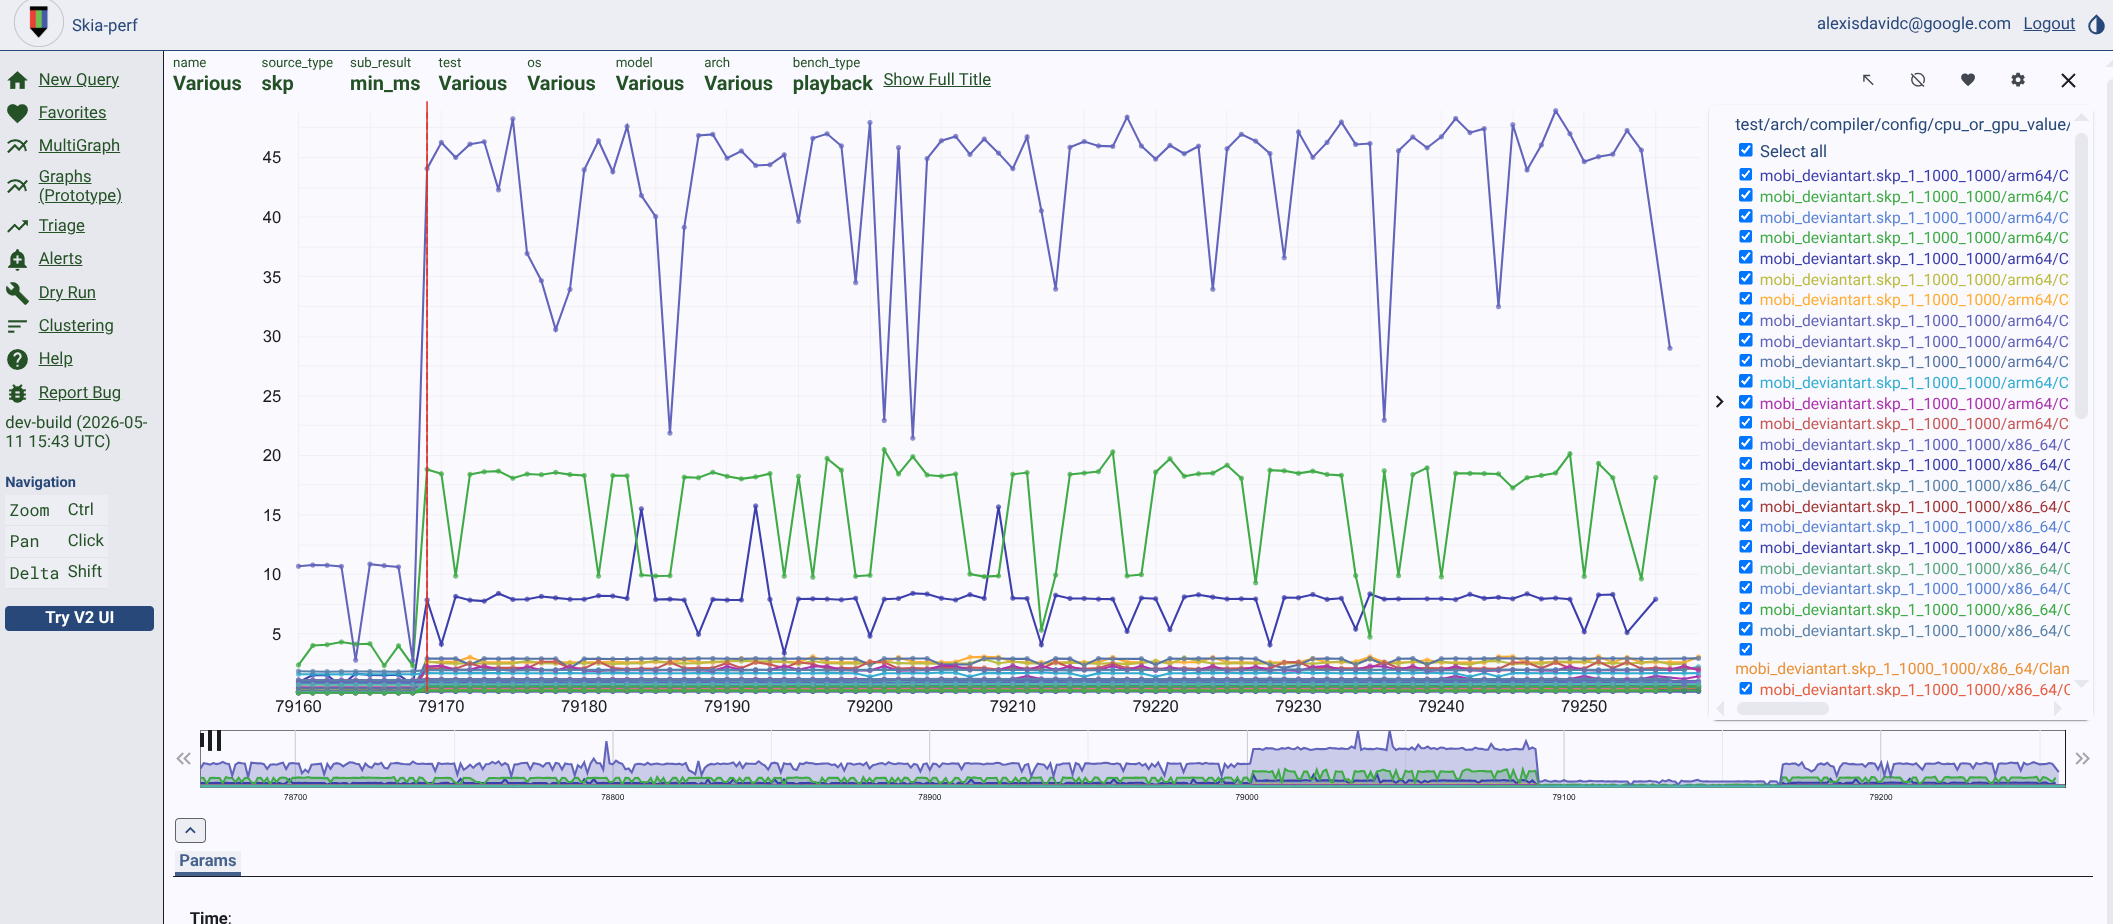This screenshot has width=2113, height=924.
Task: Click the Help question mark icon
Action: (x=17, y=359)
